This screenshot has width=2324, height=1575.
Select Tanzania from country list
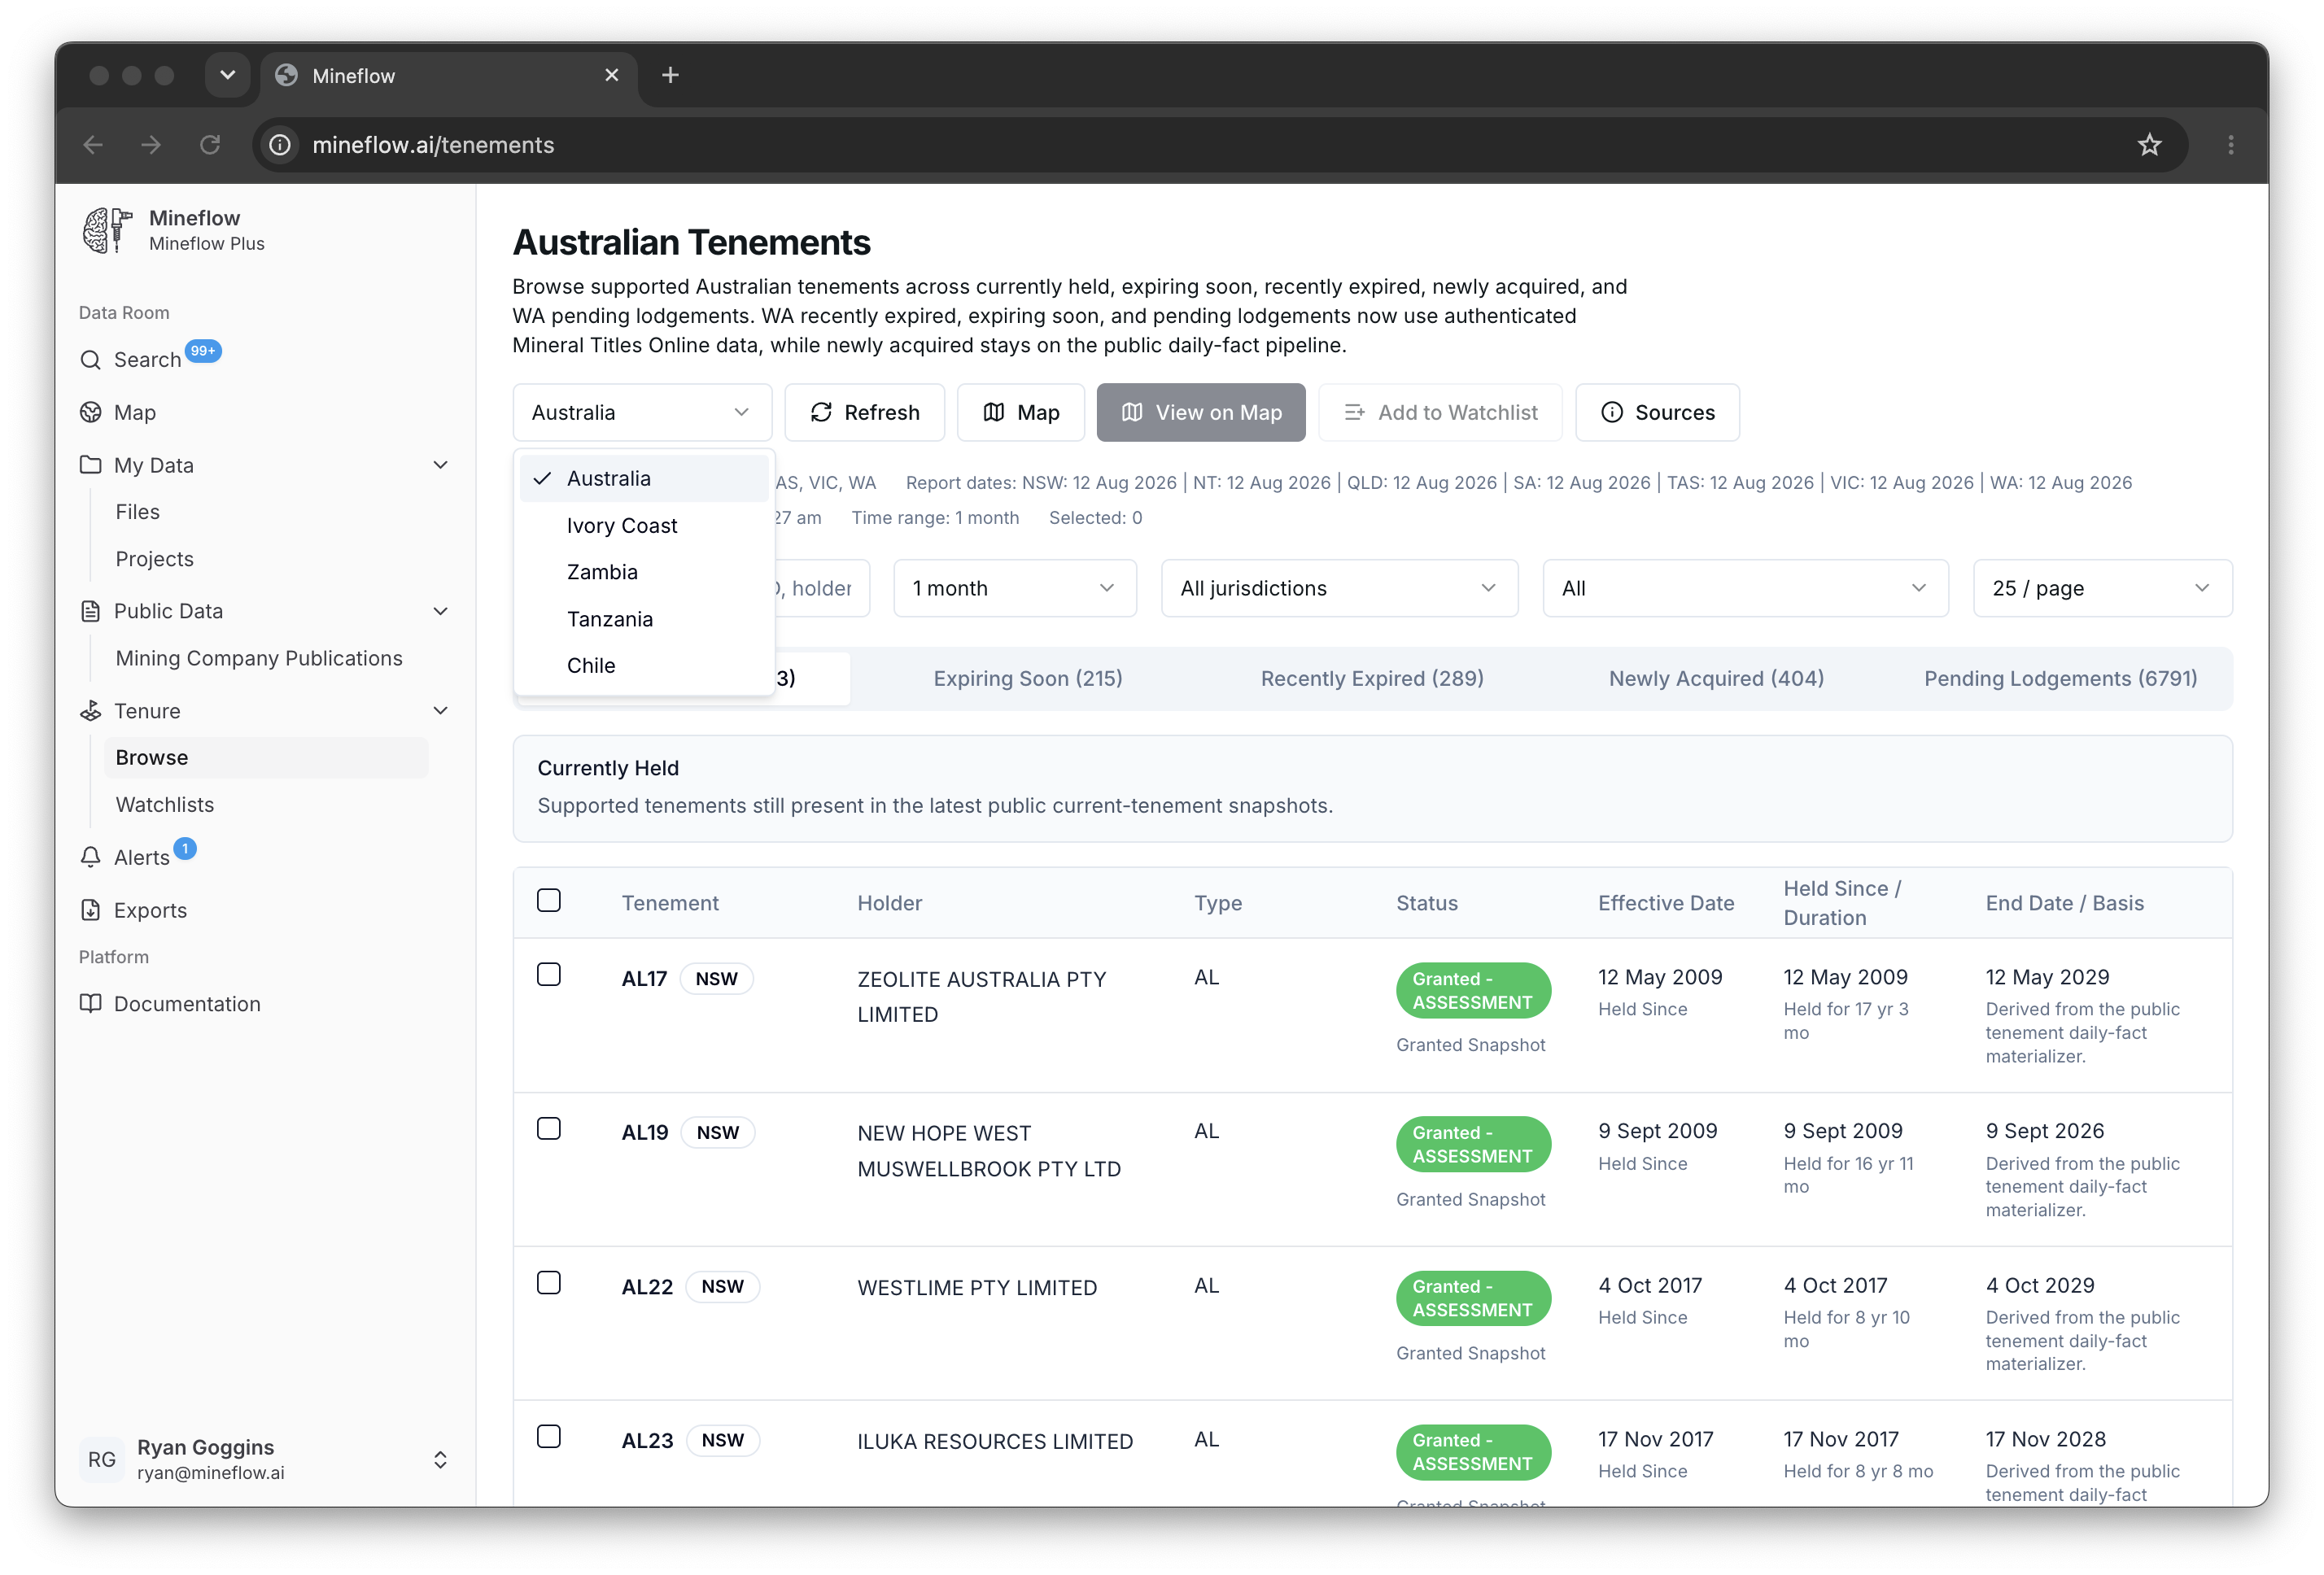[x=643, y=619]
